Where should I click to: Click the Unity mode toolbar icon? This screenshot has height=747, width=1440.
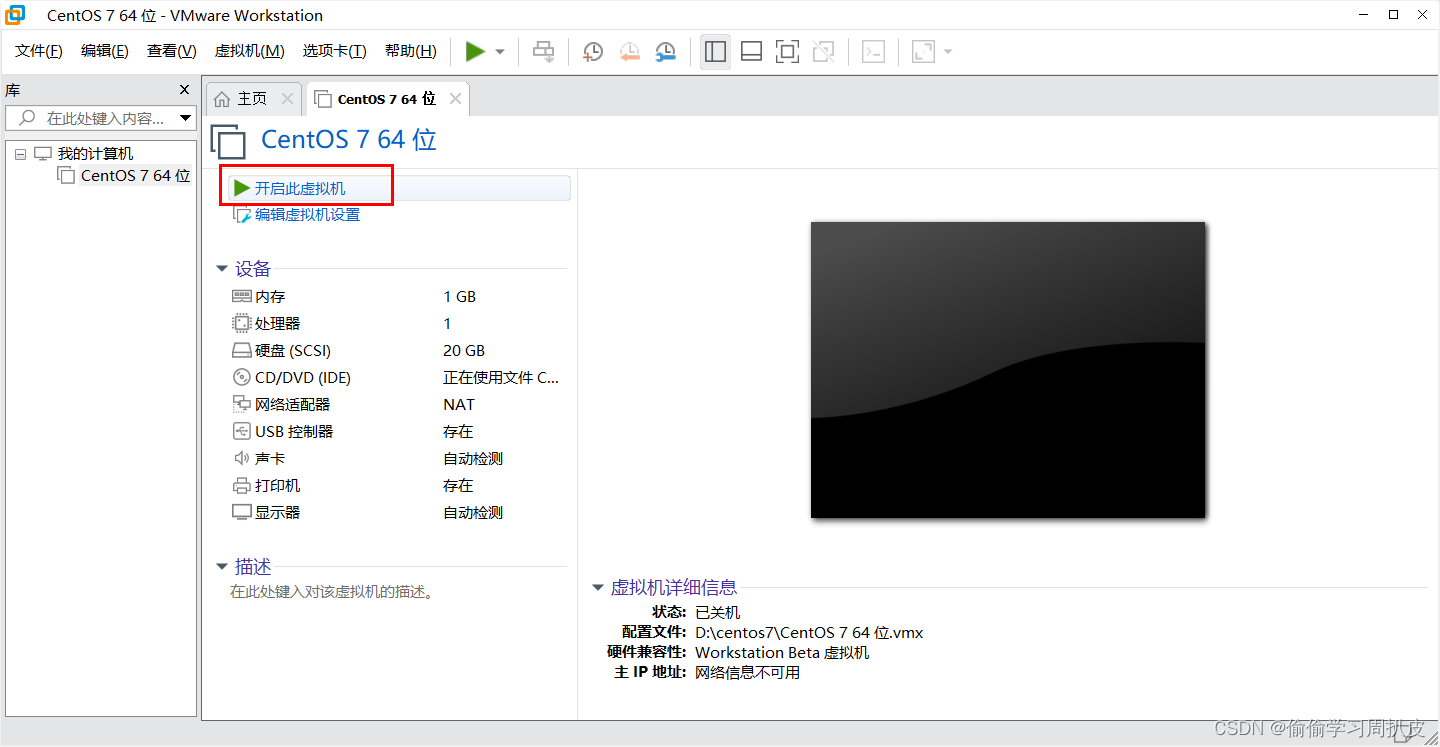coord(824,52)
